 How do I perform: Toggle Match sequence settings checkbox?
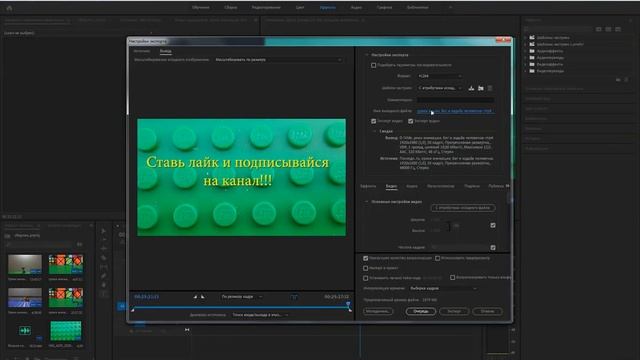pyautogui.click(x=373, y=65)
